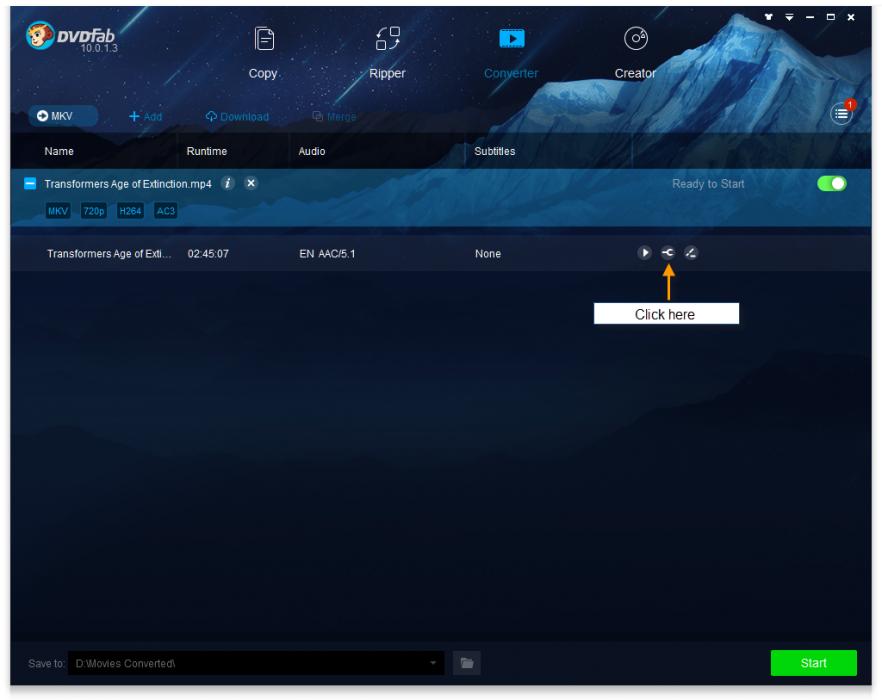882x700 pixels.
Task: Click the 02:45:07 runtime value
Action: click(208, 254)
